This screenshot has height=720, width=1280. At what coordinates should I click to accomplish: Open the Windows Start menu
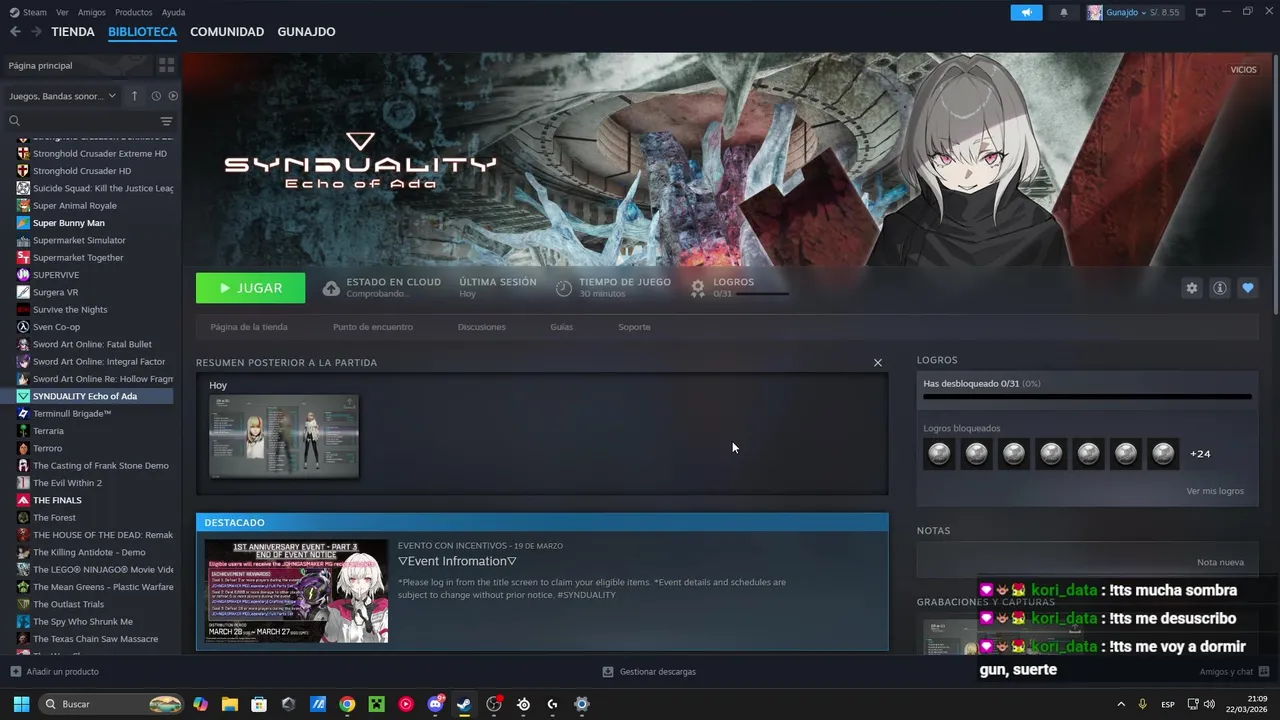pyautogui.click(x=21, y=704)
